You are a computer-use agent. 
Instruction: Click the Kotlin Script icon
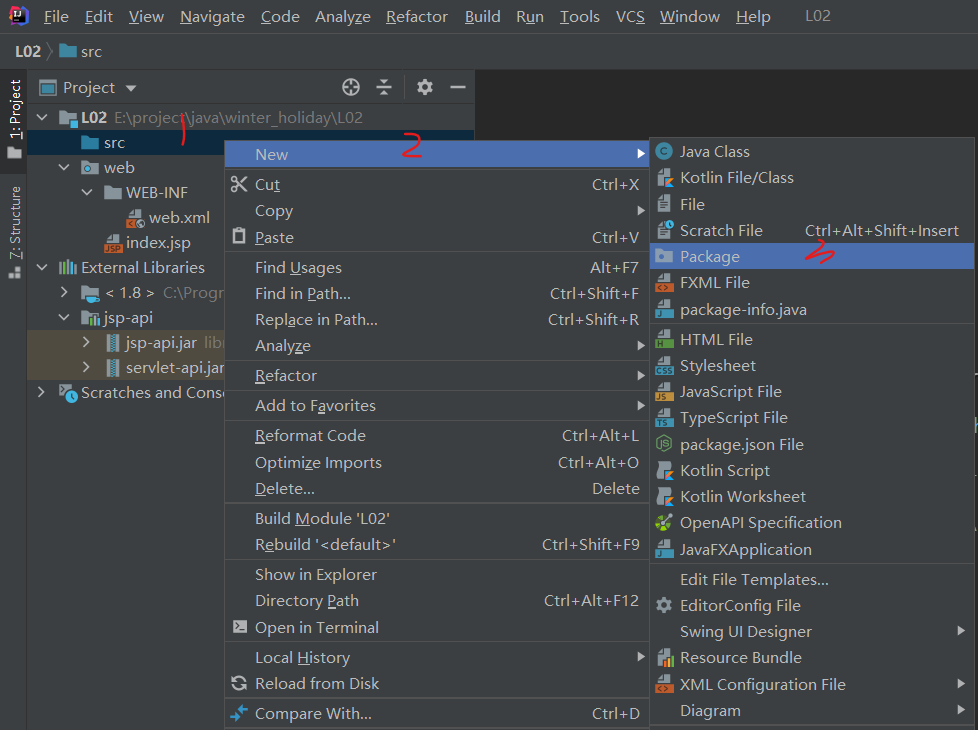tap(665, 470)
